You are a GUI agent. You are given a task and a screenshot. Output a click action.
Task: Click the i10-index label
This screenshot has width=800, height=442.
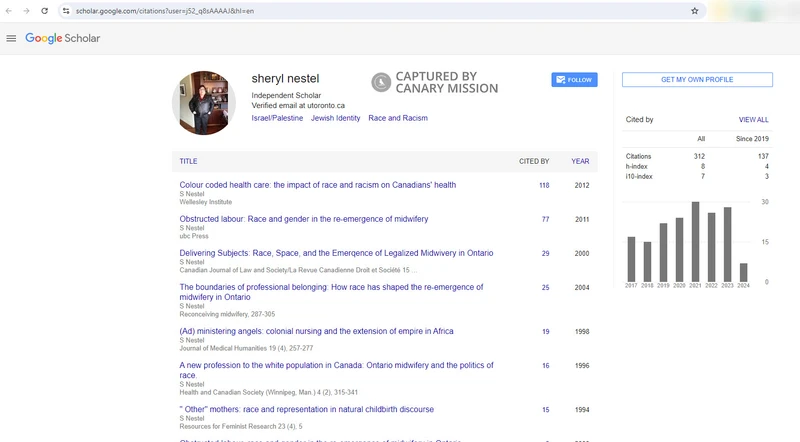tap(639, 177)
